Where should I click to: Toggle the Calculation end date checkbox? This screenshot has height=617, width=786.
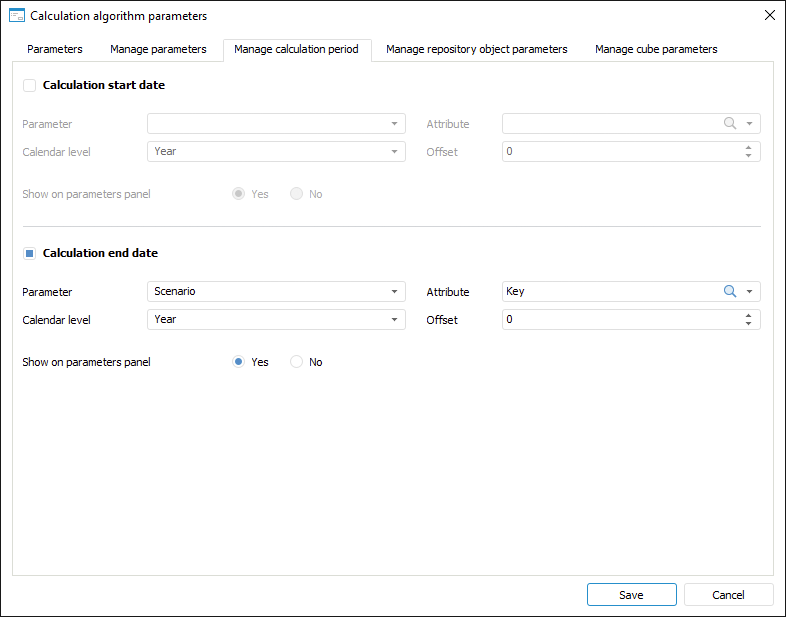(30, 254)
